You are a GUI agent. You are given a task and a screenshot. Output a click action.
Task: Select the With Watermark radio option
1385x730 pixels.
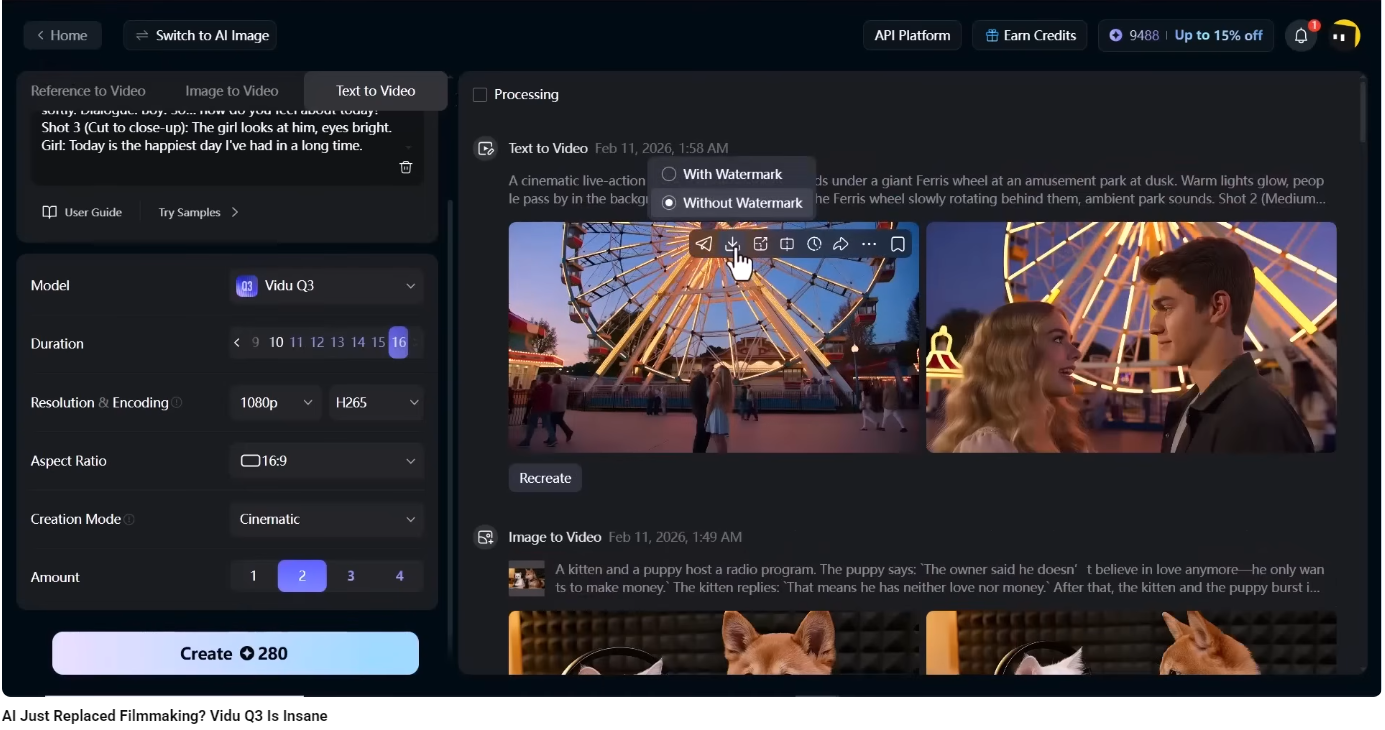pyautogui.click(x=669, y=174)
